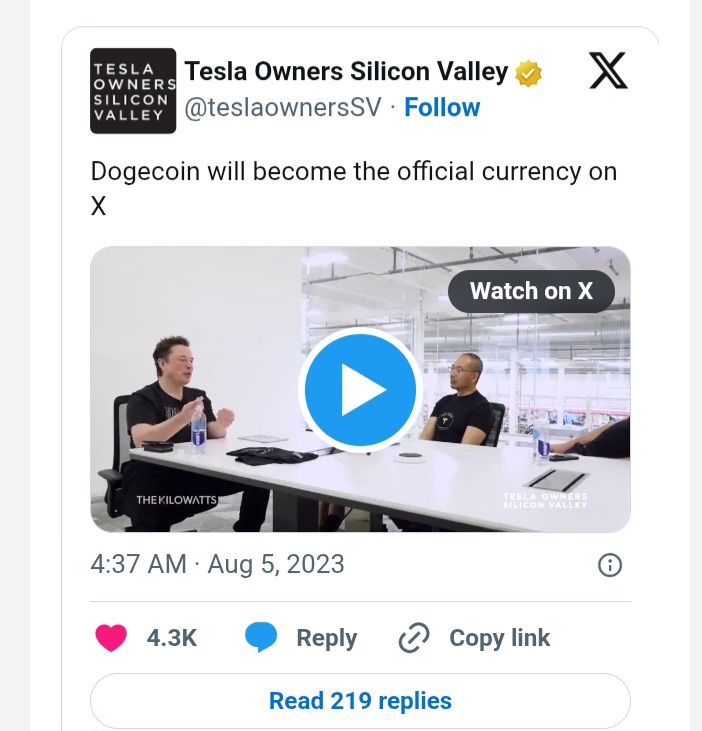
Task: Follow the teslaownersSV account
Action: coord(442,107)
